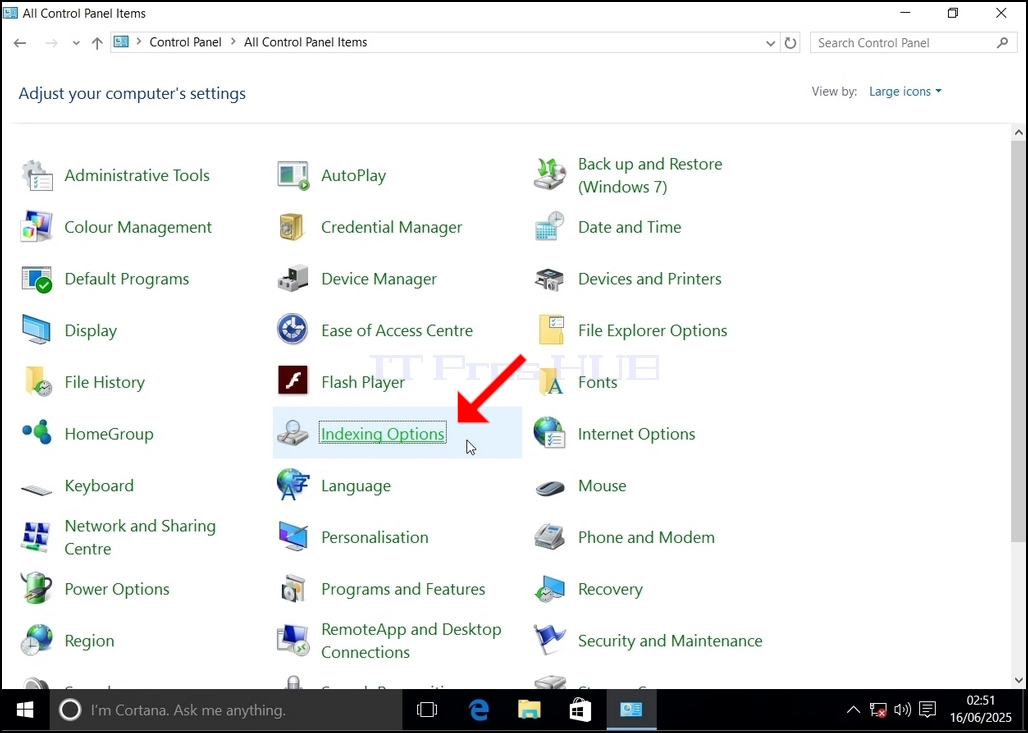
Task: Open the Region globe icon
Action: coord(37,640)
